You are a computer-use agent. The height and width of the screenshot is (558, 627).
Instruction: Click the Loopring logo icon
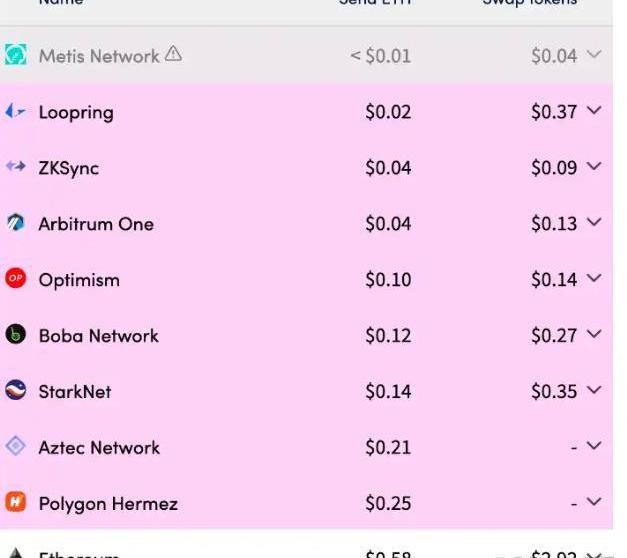pyautogui.click(x=15, y=112)
